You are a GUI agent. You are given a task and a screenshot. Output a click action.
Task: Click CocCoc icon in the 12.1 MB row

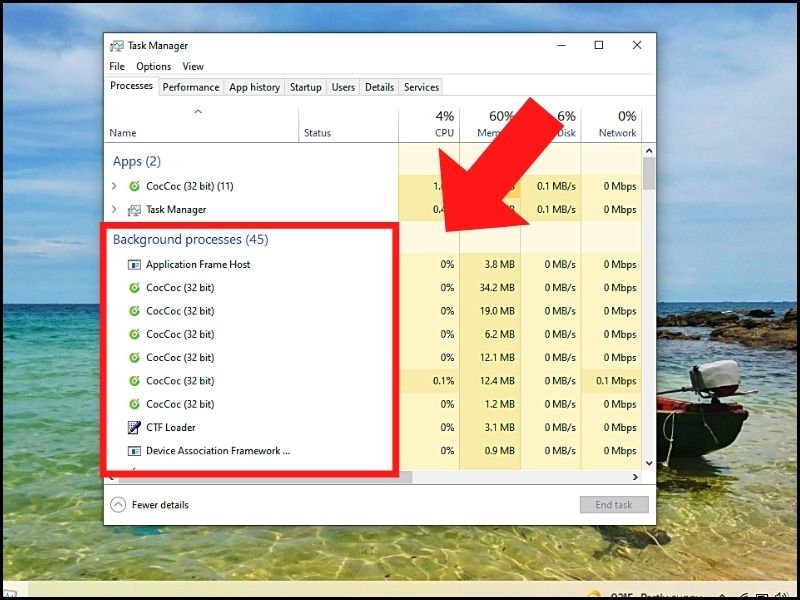tap(134, 358)
